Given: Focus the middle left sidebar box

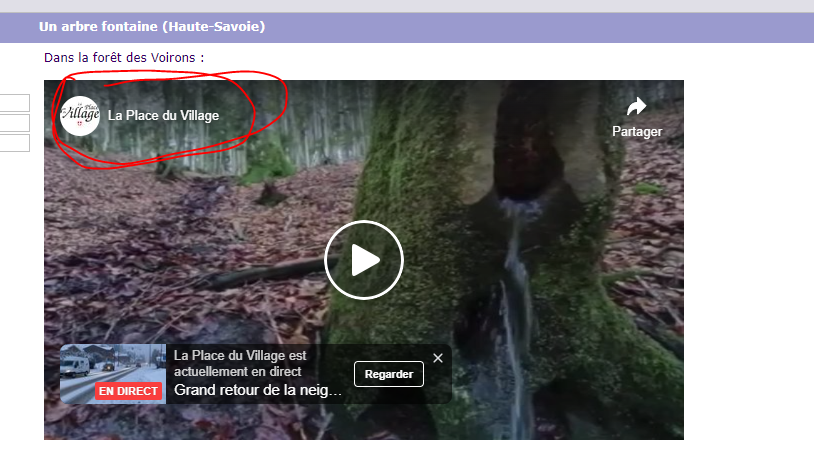Looking at the screenshot, I should tap(15, 123).
